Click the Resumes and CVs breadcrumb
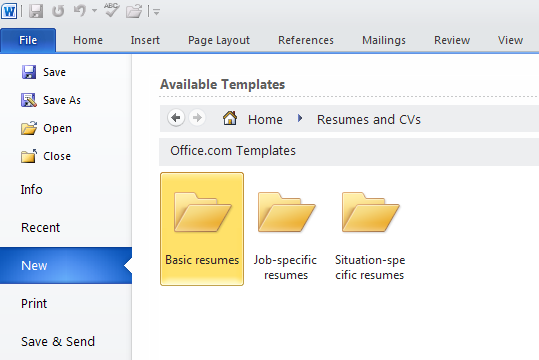 pos(368,120)
